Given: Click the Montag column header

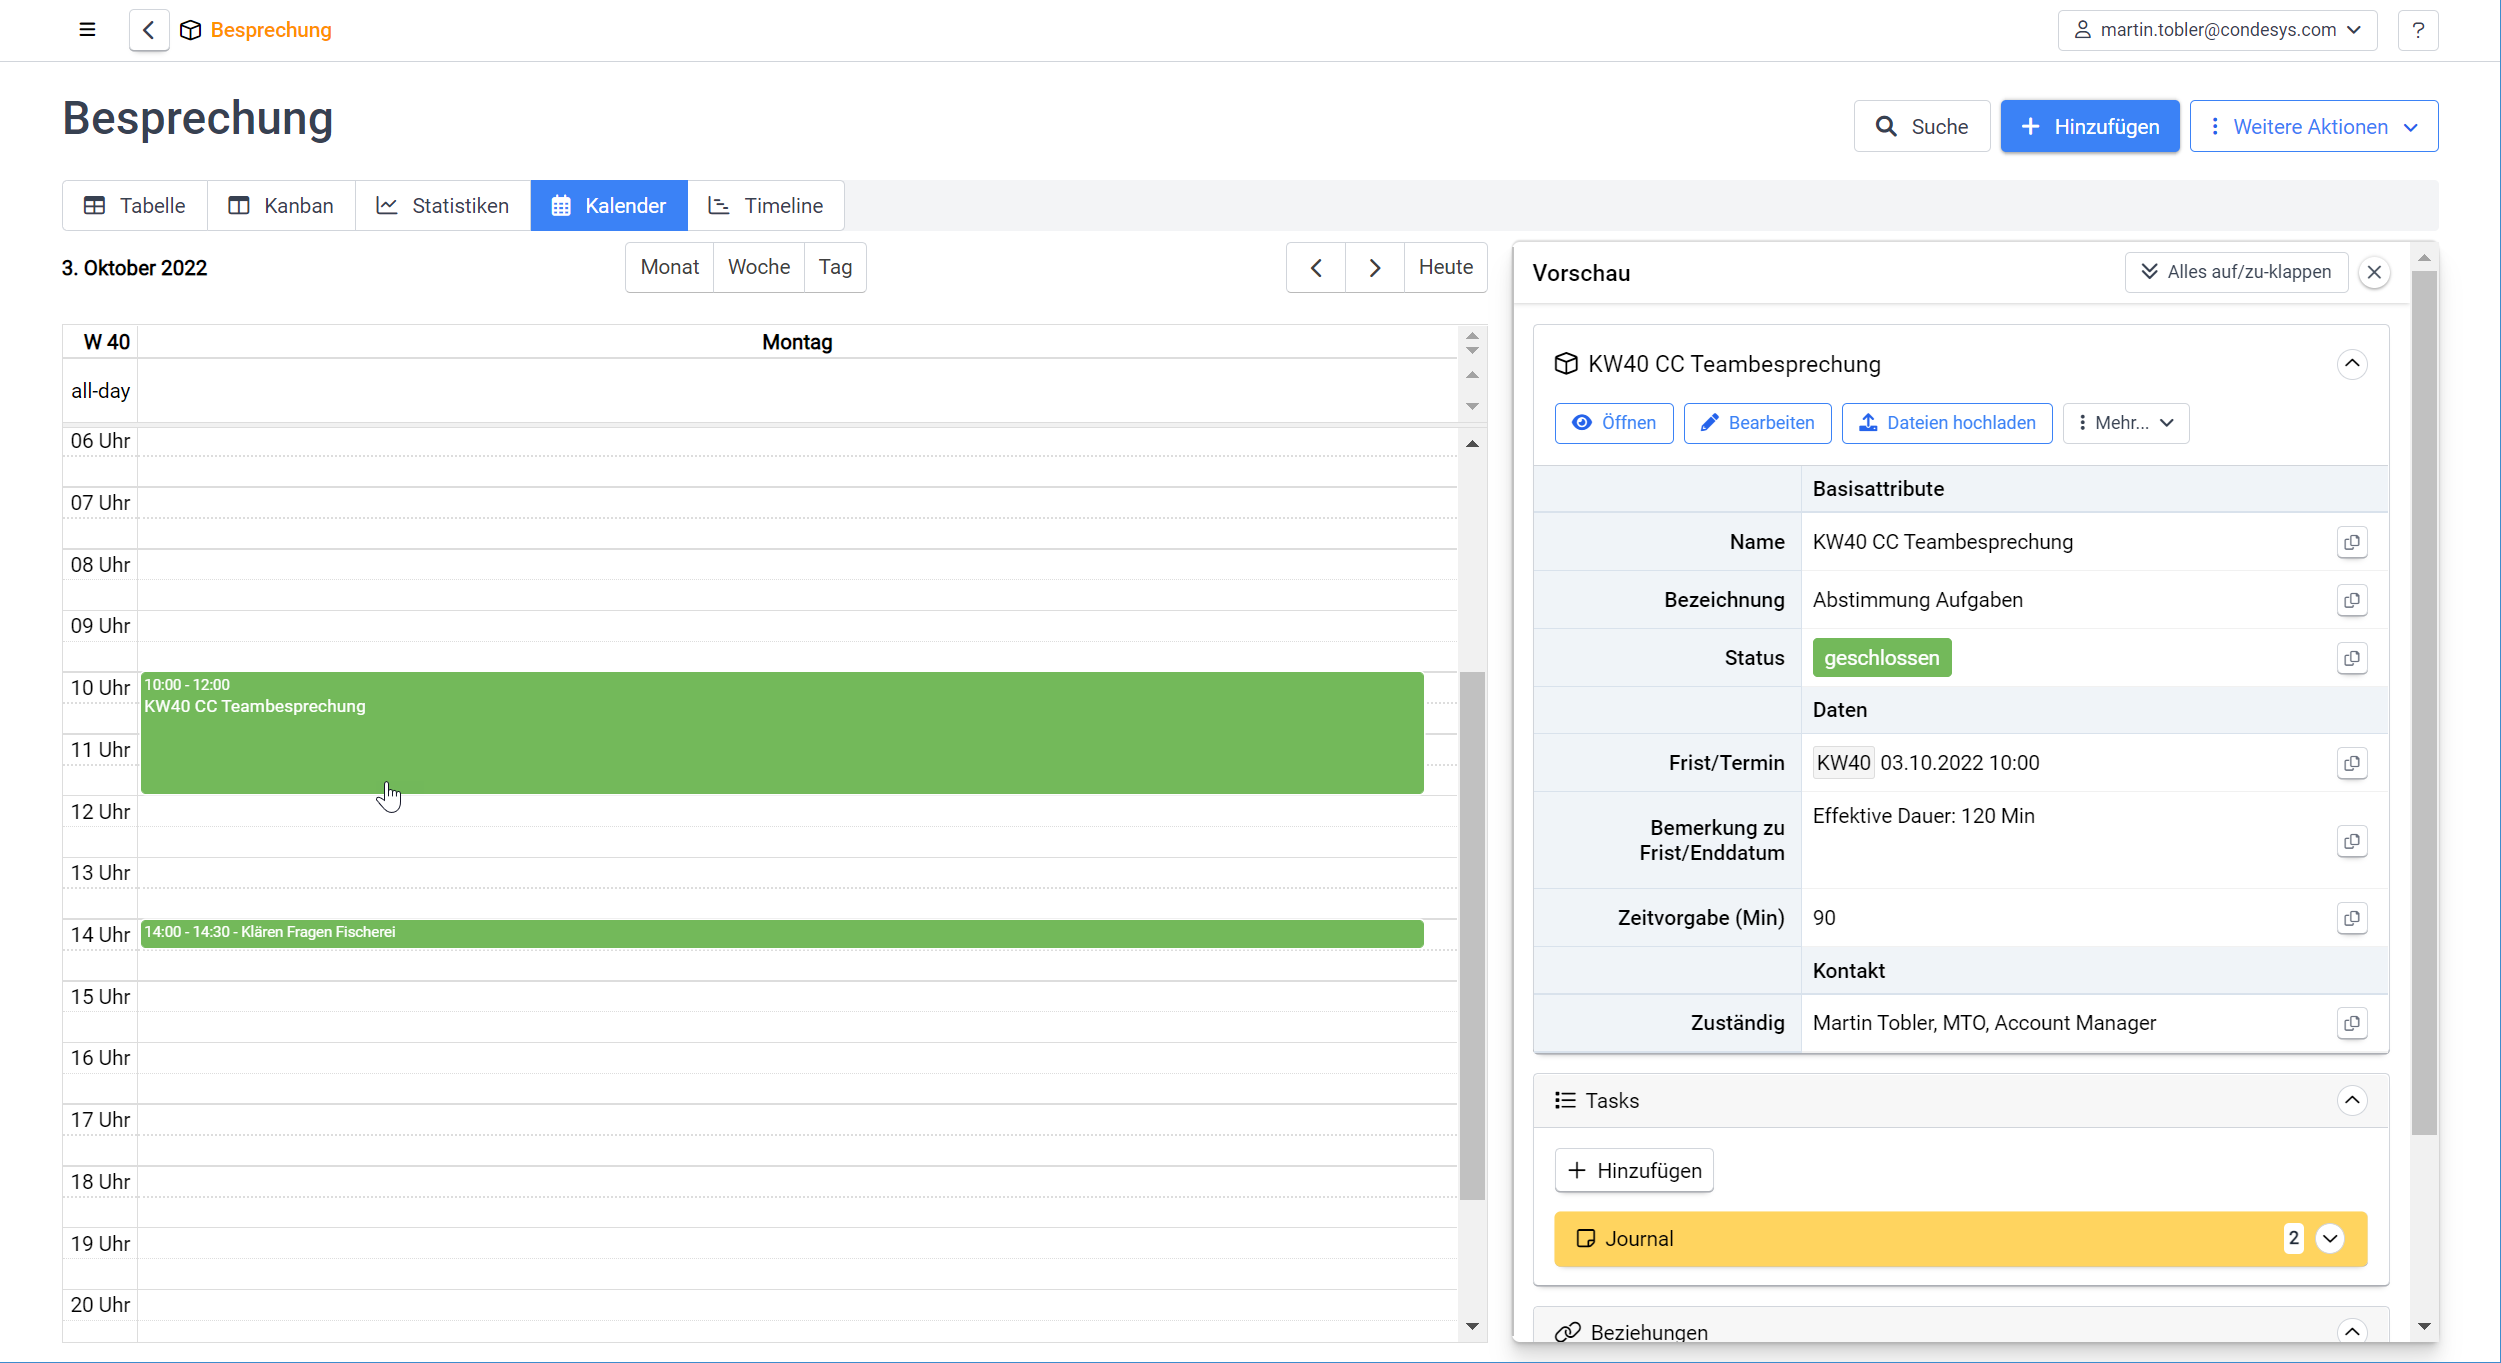Looking at the screenshot, I should pyautogui.click(x=797, y=342).
